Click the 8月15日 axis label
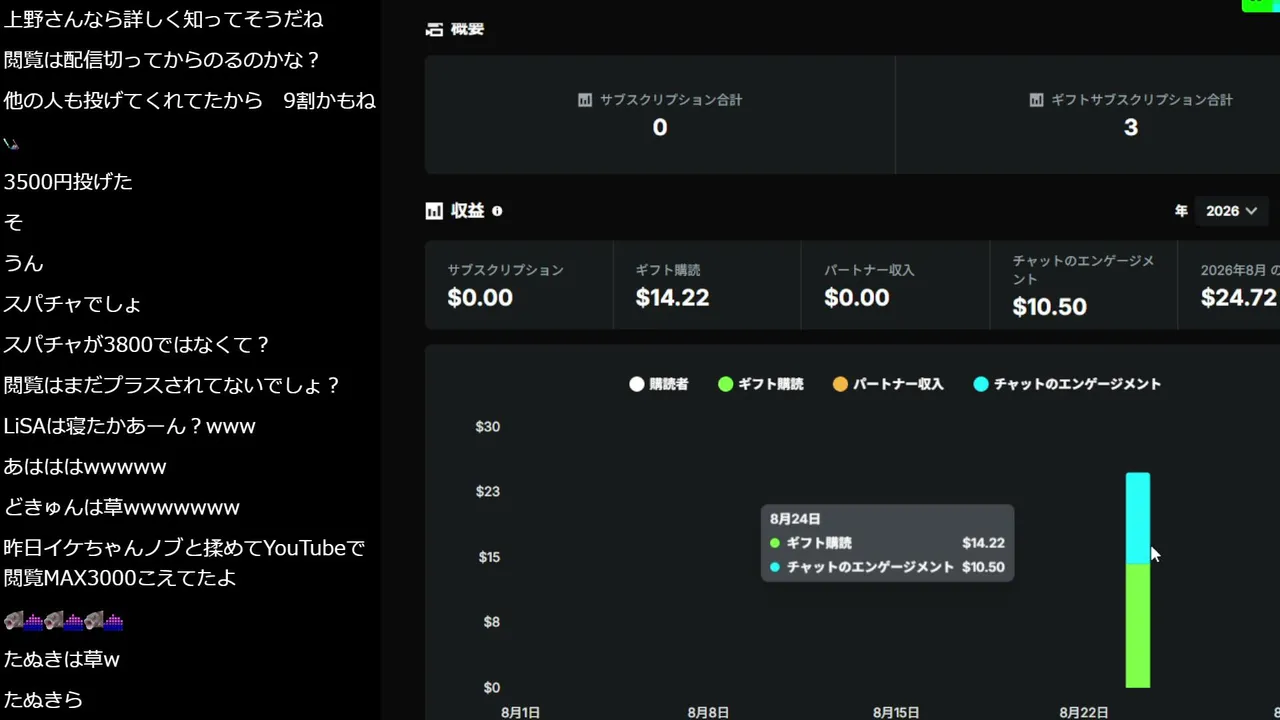 pos(896,712)
